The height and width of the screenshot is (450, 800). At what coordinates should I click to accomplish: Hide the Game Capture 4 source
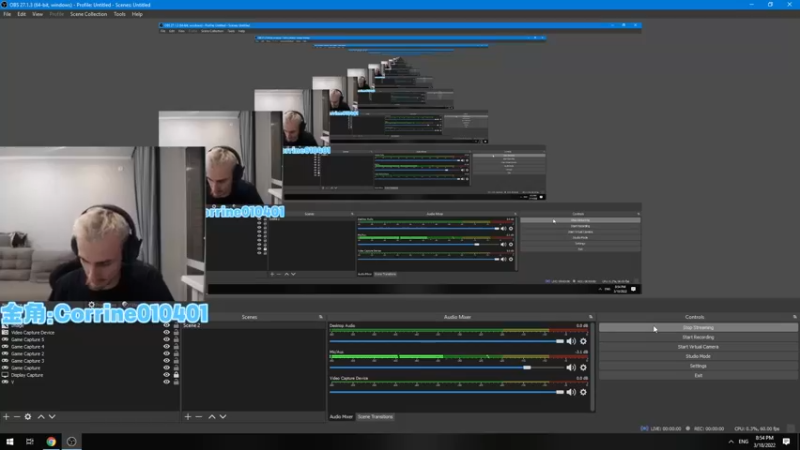pyautogui.click(x=166, y=346)
